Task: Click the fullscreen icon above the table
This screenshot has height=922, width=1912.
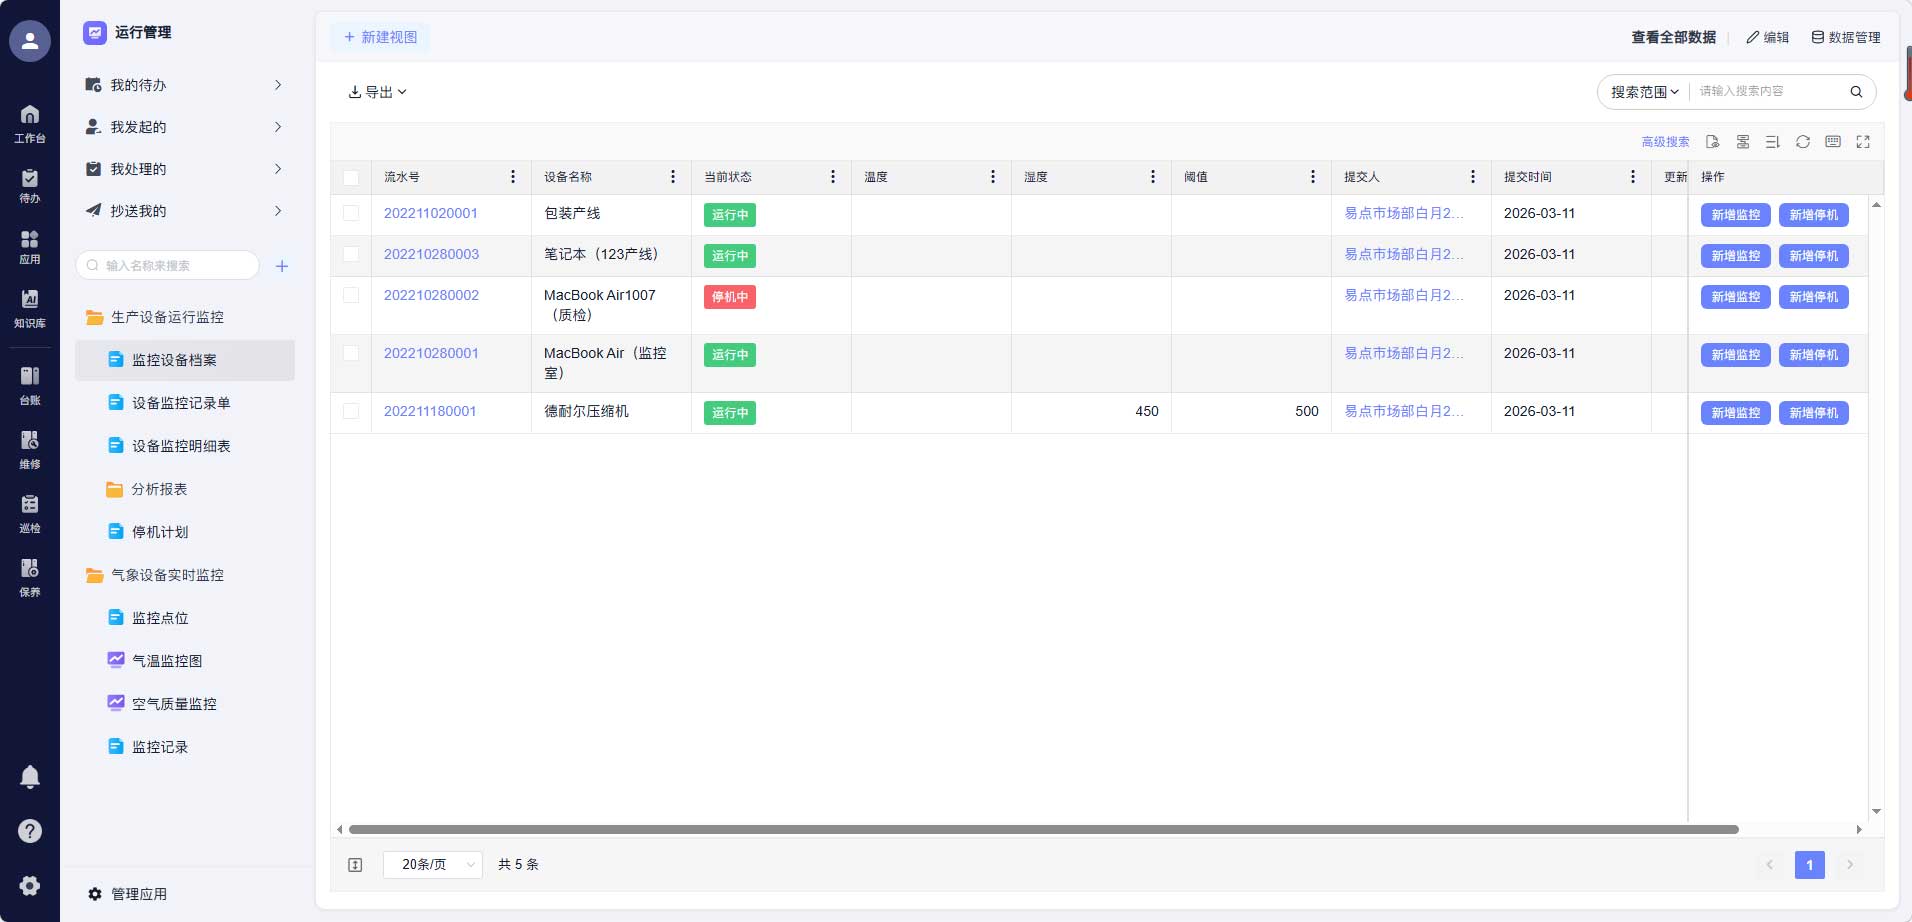Action: point(1862,142)
